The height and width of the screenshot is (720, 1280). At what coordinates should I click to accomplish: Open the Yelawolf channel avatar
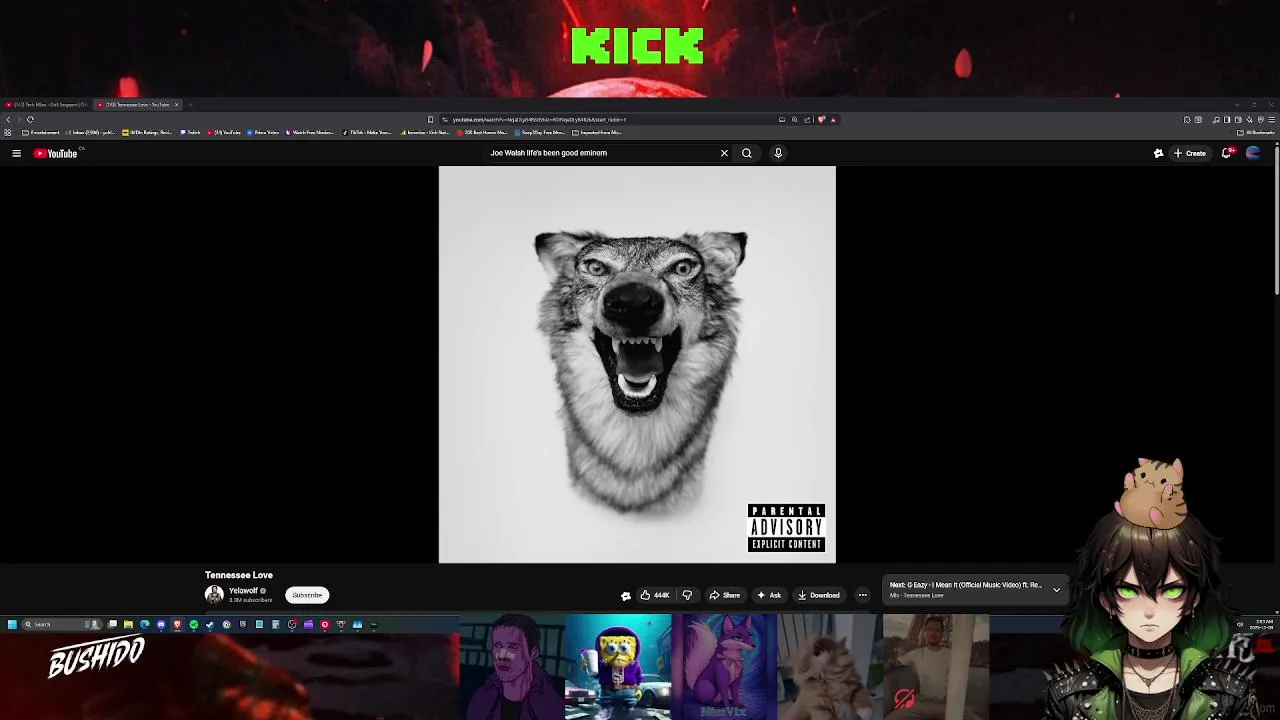[x=214, y=595]
